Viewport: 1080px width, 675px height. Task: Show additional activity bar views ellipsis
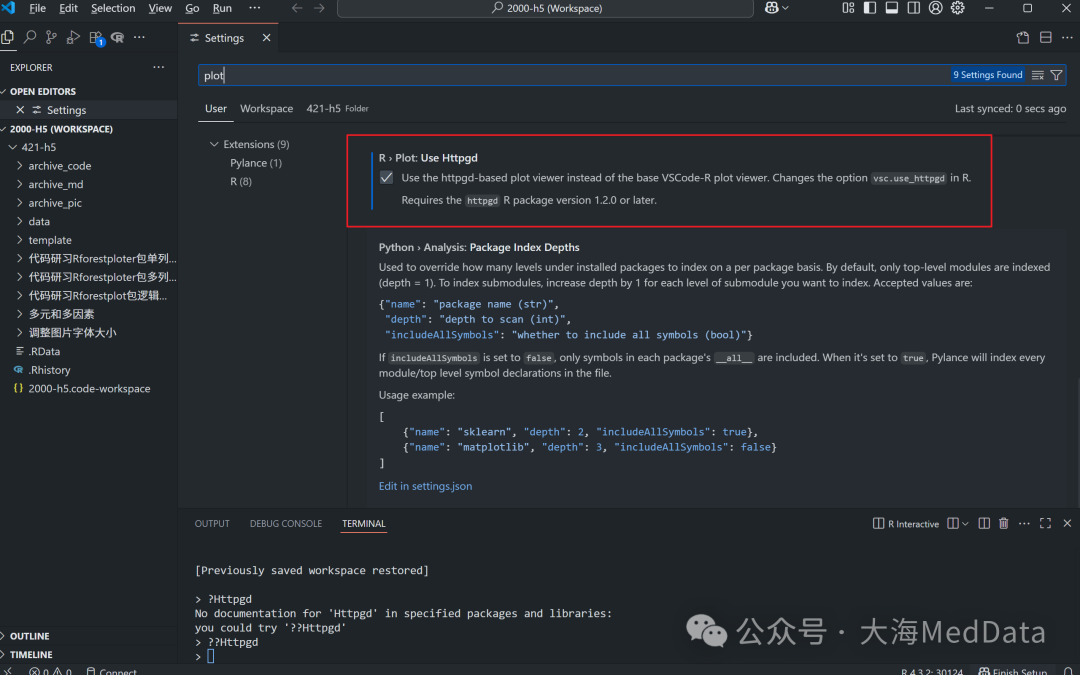point(139,37)
